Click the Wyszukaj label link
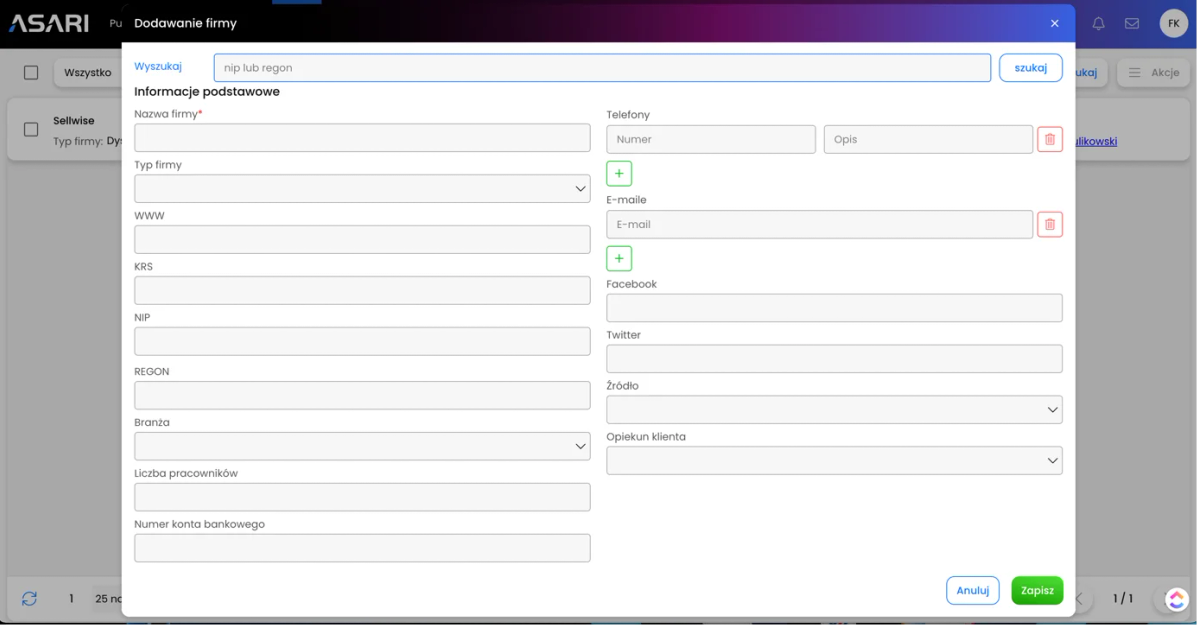This screenshot has width=1200, height=628. pos(158,67)
